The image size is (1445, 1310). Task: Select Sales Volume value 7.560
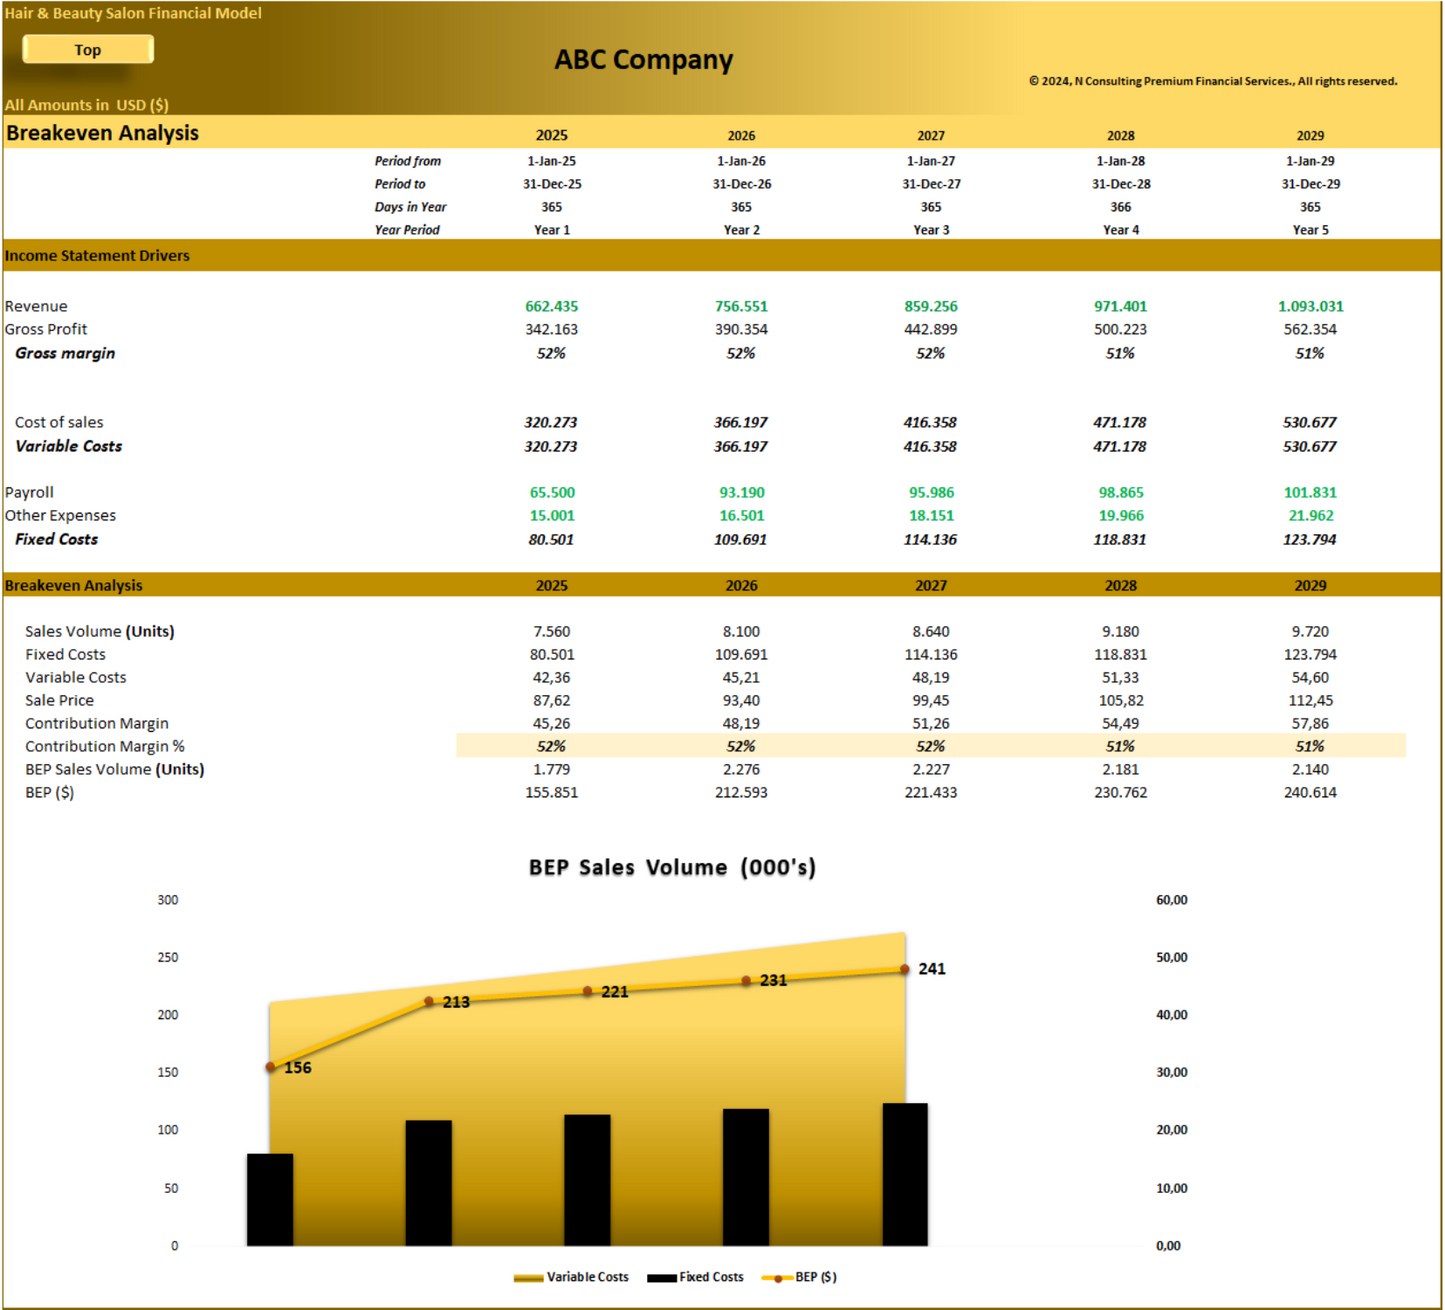551,631
